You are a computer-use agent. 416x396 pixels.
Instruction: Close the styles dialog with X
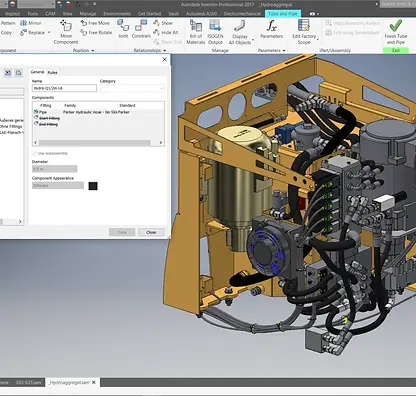coord(165,59)
